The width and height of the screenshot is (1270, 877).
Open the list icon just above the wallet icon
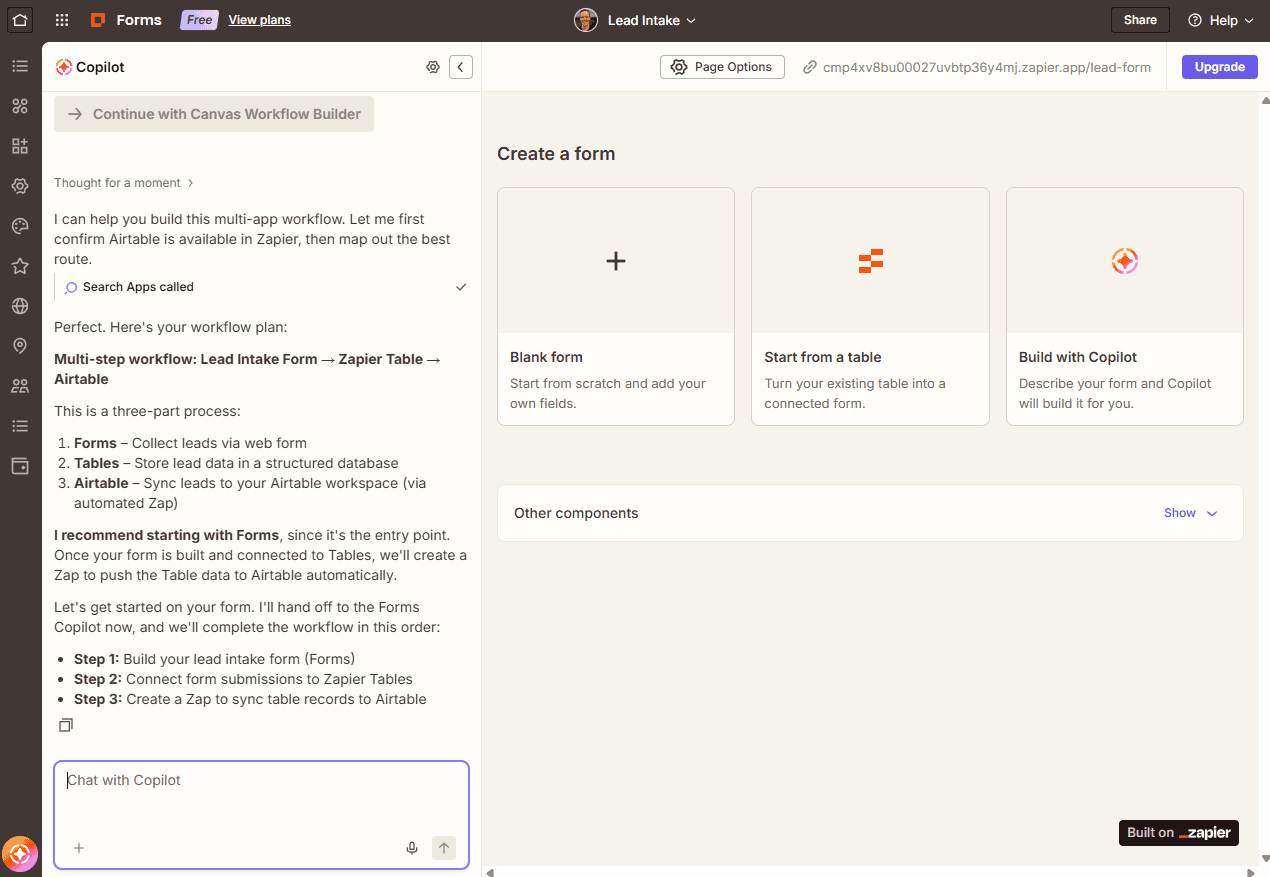(x=20, y=426)
